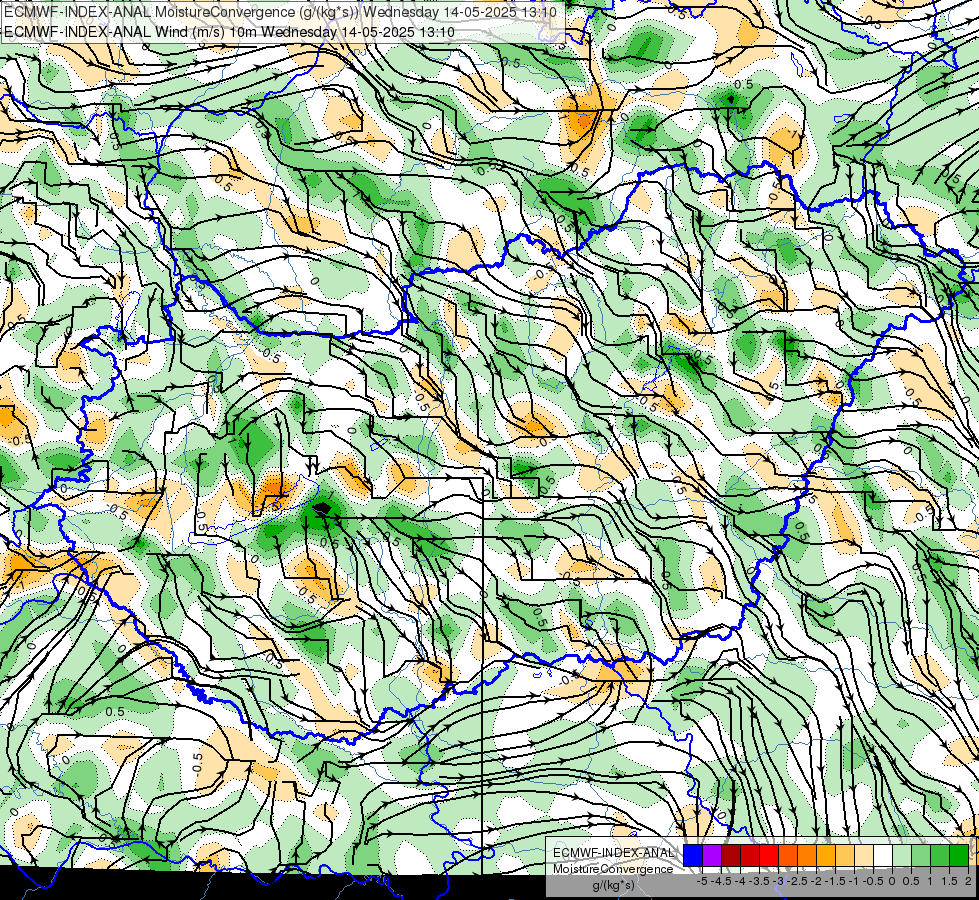The width and height of the screenshot is (979, 900).
Task: Click the legend label MoistureConvergence
Action: click(x=613, y=869)
